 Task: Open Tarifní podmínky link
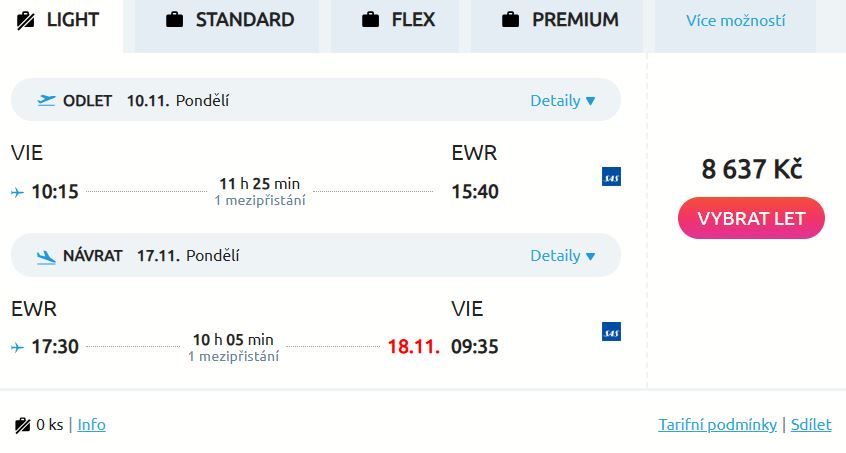717,424
